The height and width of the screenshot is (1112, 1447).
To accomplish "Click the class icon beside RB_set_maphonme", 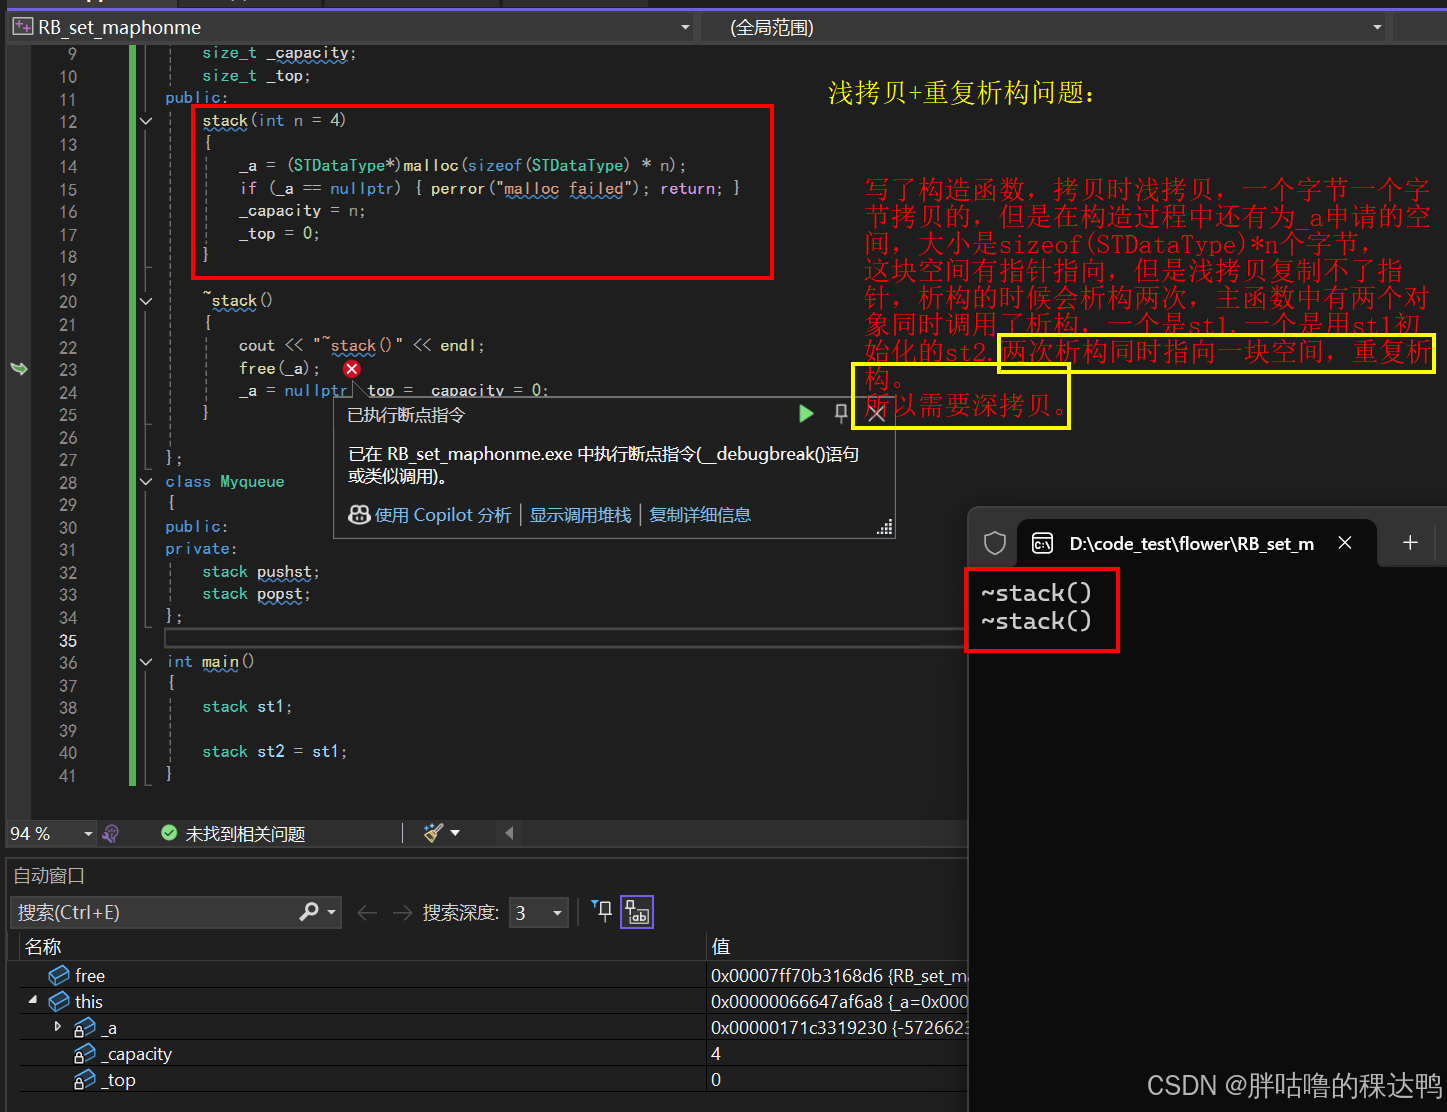I will tap(22, 27).
